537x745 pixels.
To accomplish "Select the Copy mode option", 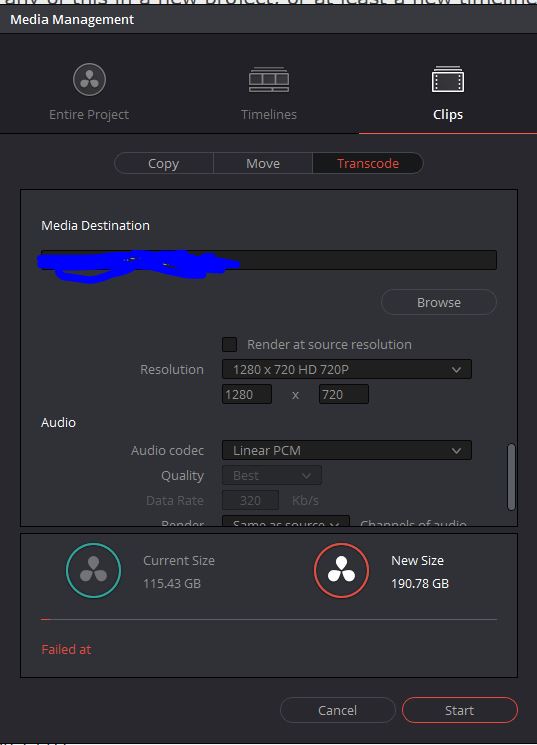I will pos(163,163).
